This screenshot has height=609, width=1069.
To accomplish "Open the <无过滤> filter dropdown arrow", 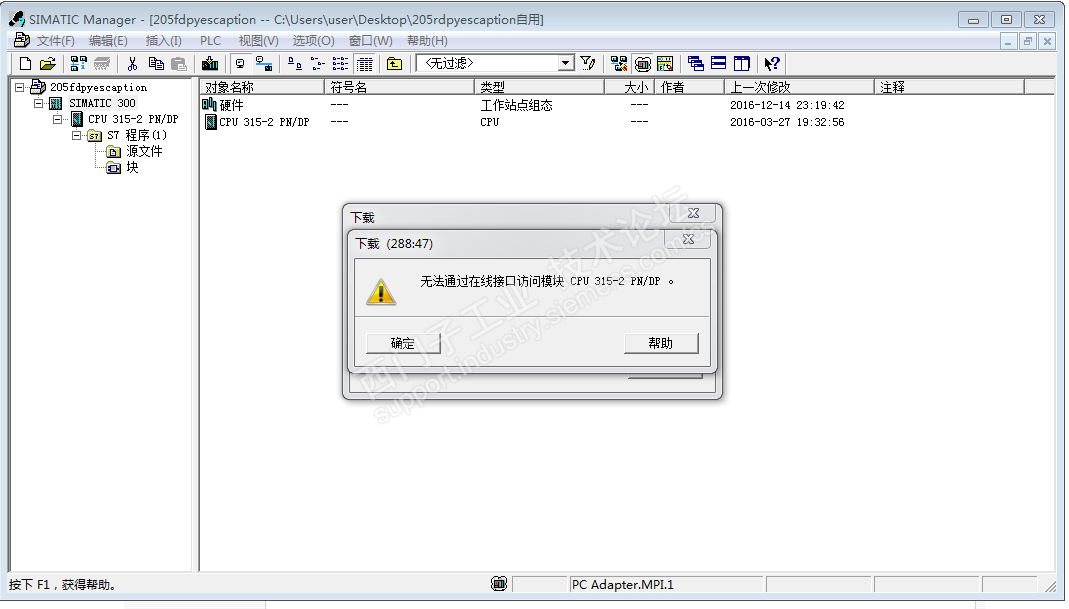I will pyautogui.click(x=565, y=63).
